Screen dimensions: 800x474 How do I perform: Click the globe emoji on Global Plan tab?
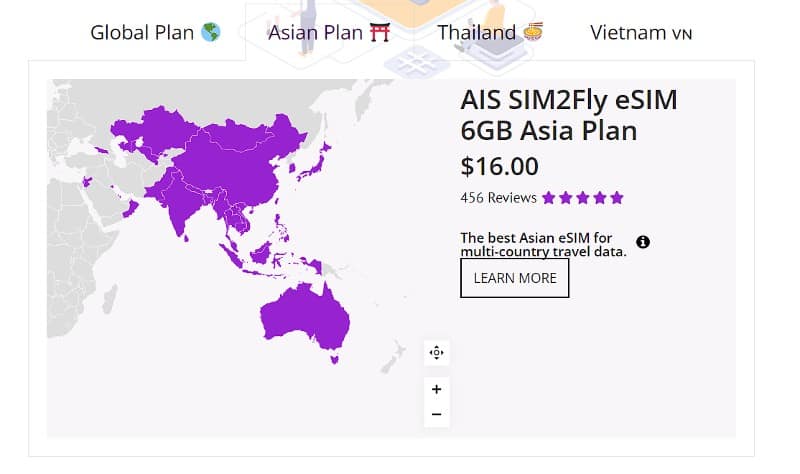click(x=210, y=32)
